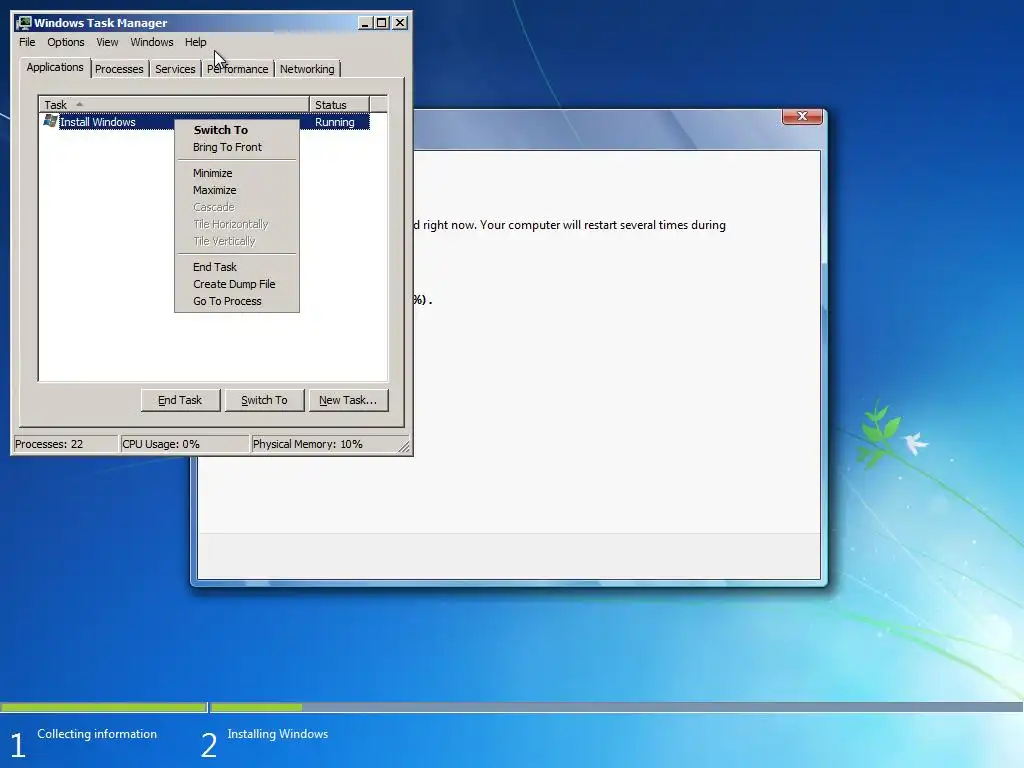Sort by the Status column header
1024x768 pixels.
coord(340,104)
